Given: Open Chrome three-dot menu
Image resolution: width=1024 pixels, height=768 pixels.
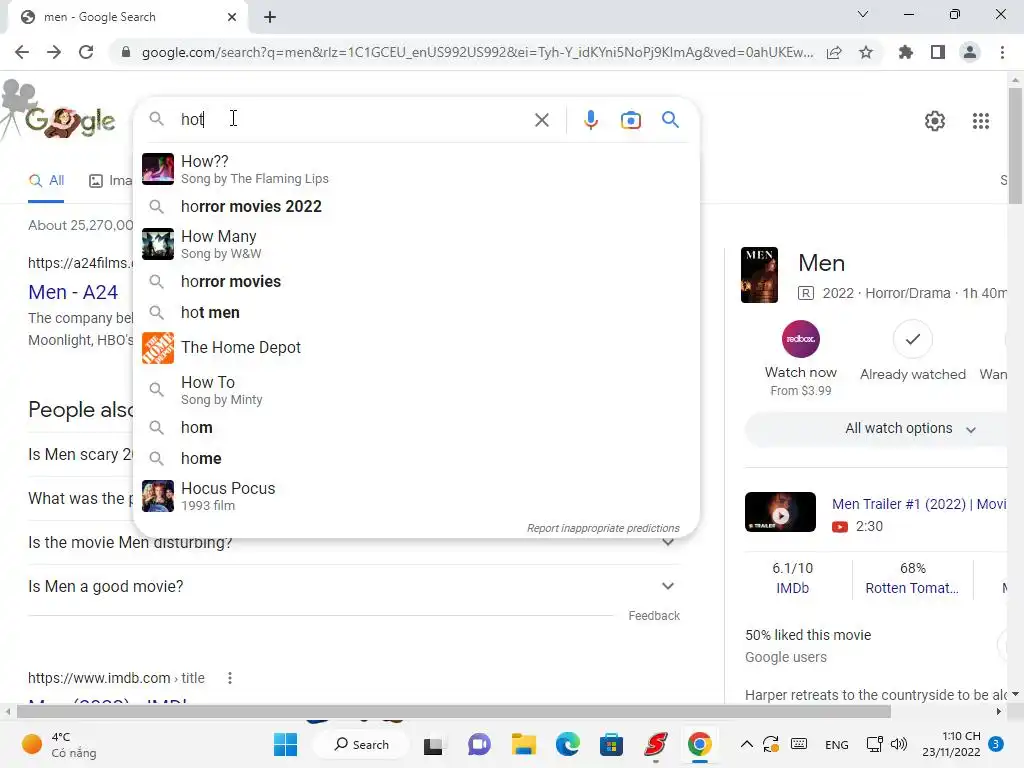Looking at the screenshot, I should tap(1002, 52).
